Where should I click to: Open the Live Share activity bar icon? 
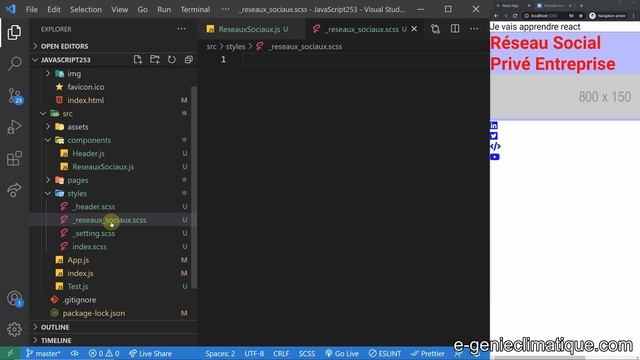(x=14, y=190)
